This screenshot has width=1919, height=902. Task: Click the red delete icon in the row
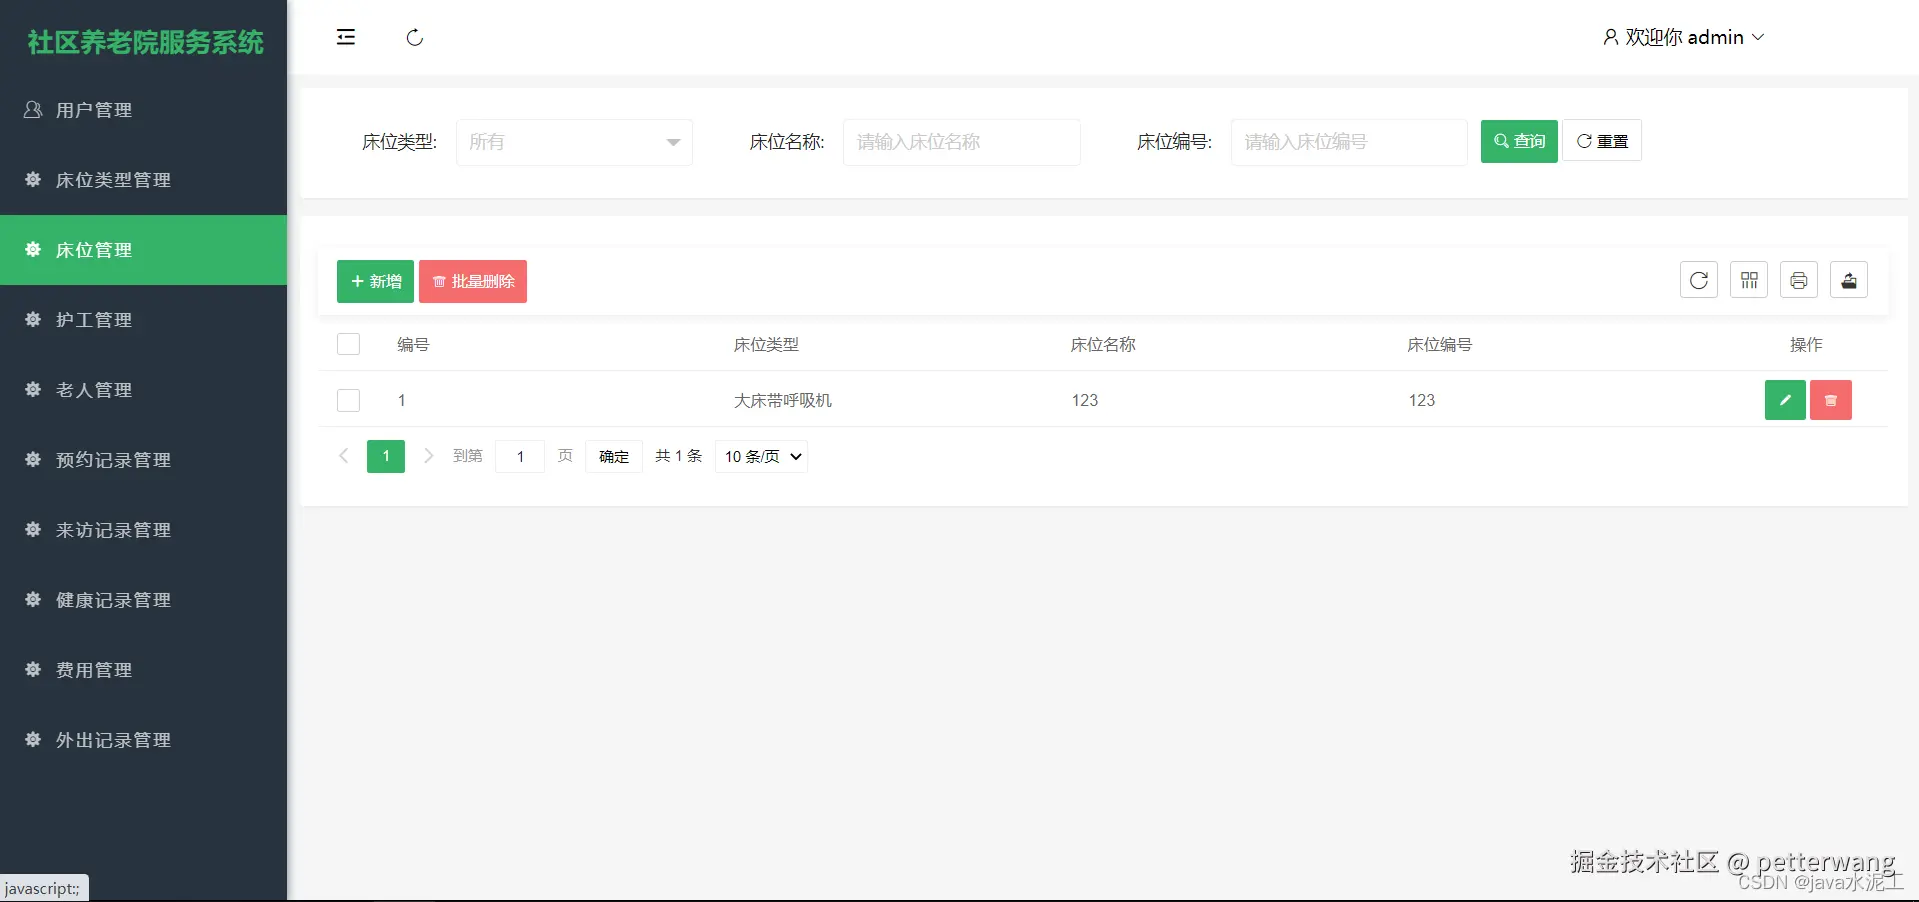tap(1830, 399)
